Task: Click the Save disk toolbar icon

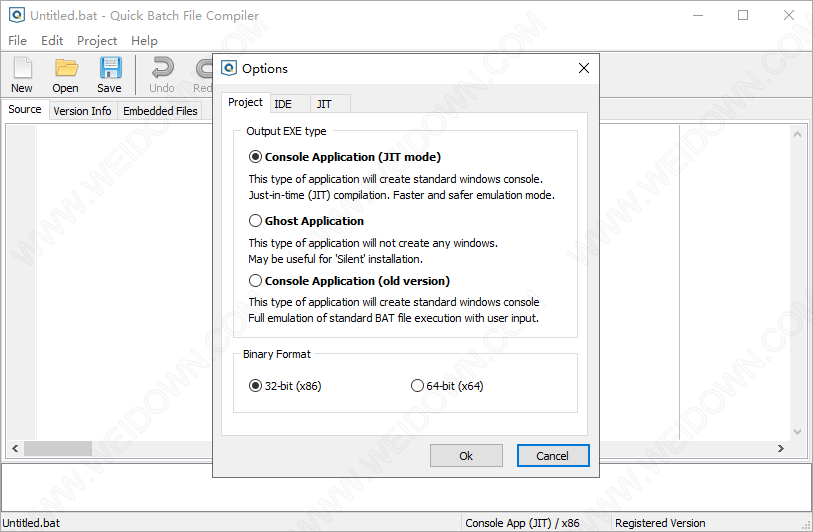Action: click(x=109, y=69)
